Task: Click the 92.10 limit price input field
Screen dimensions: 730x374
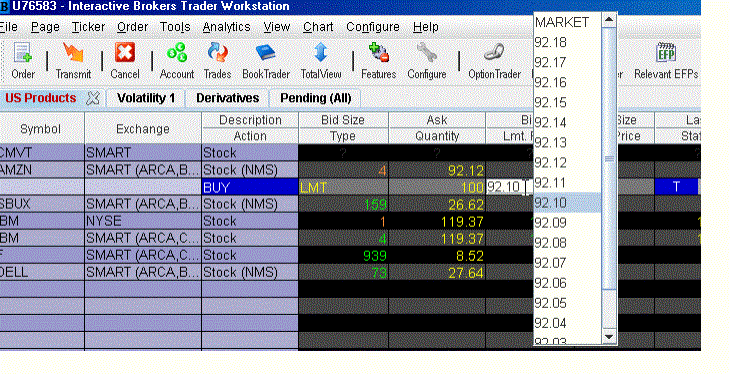Action: (509, 187)
